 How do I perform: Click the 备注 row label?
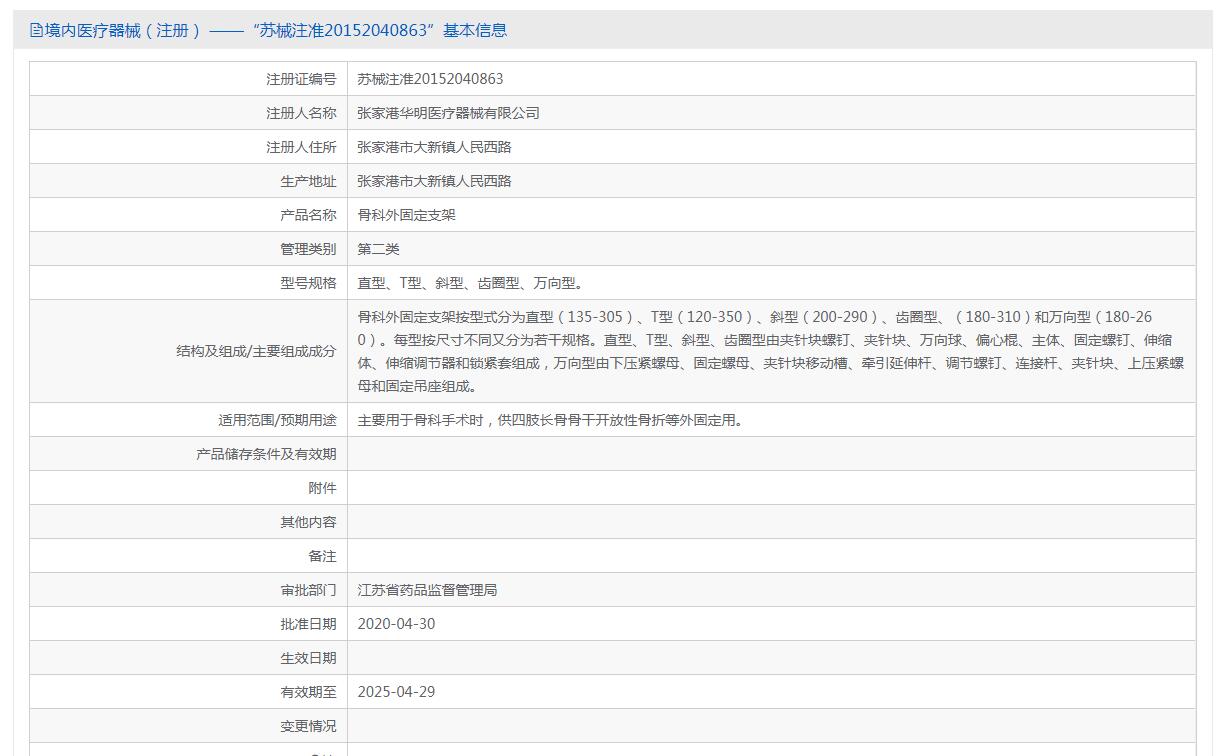click(322, 556)
